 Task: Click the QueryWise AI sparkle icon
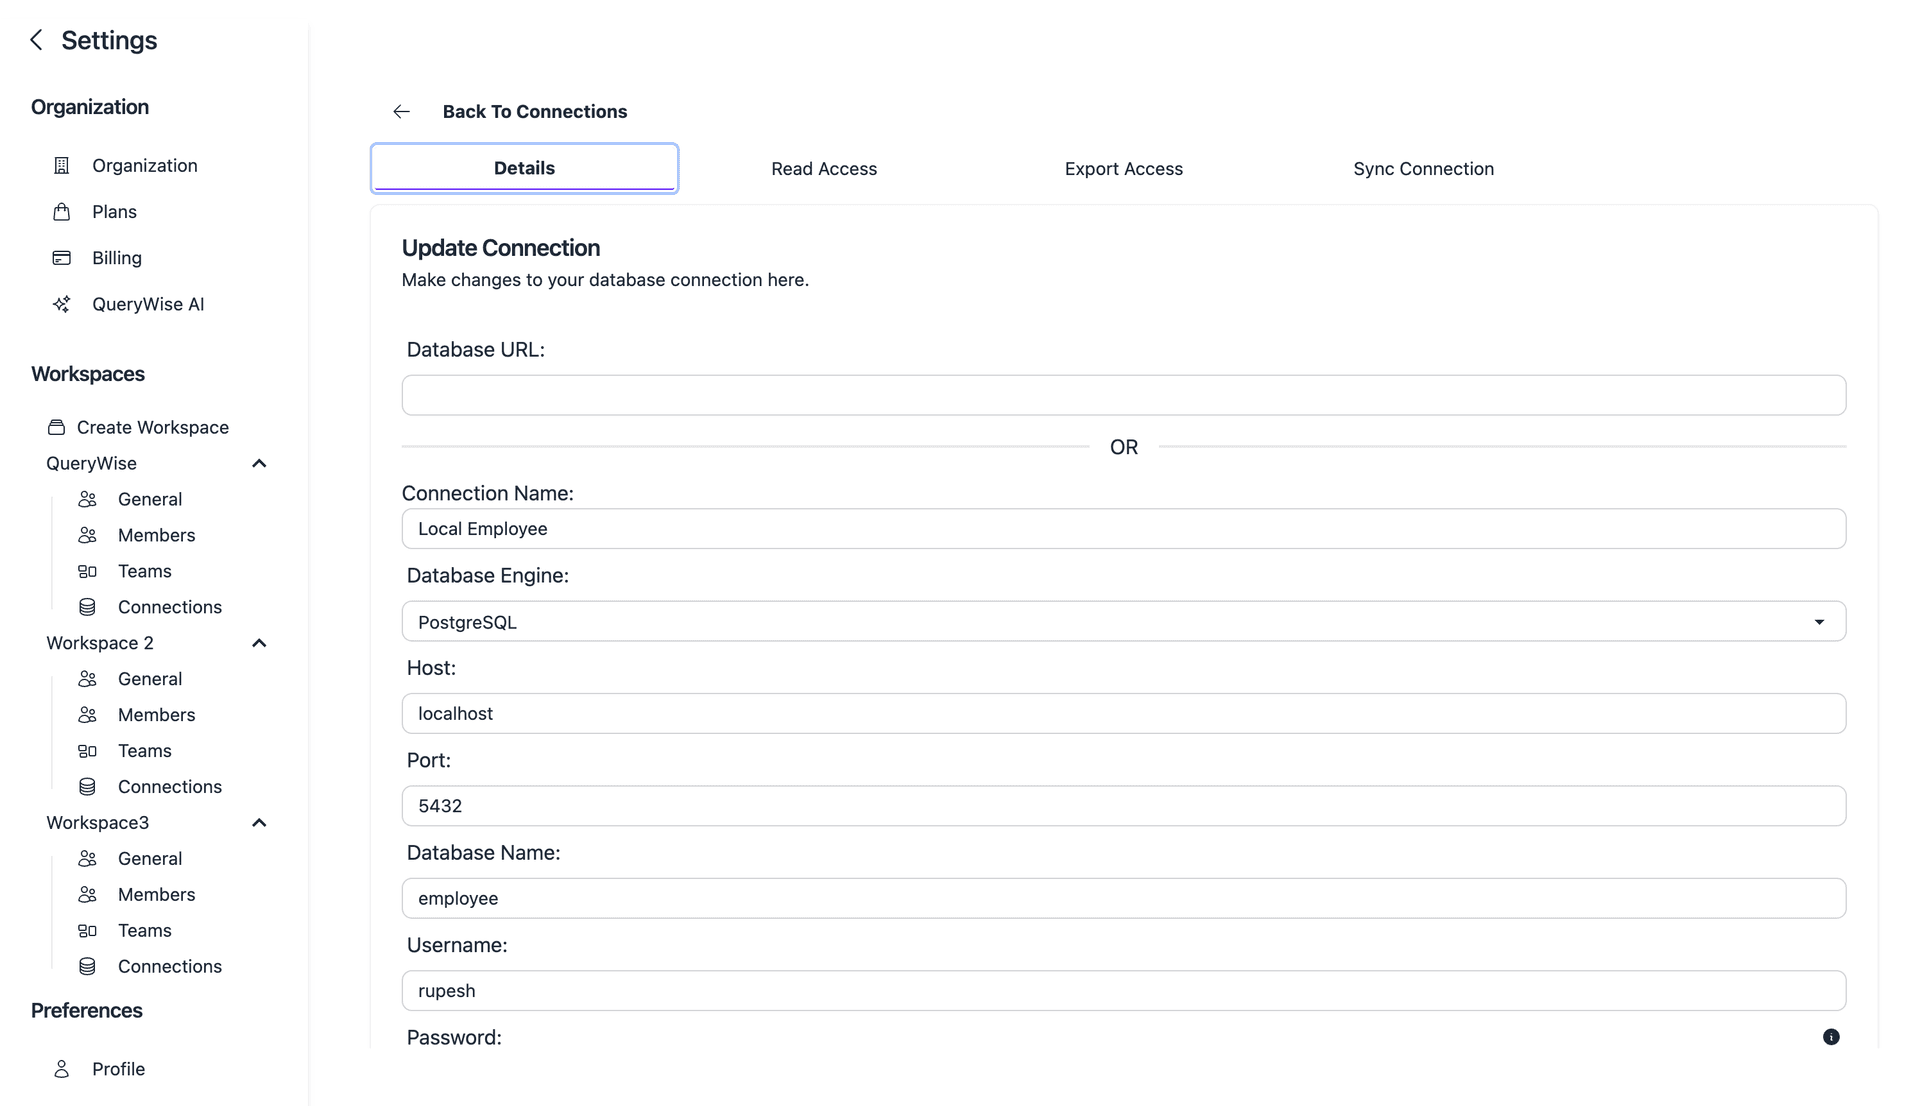62,304
